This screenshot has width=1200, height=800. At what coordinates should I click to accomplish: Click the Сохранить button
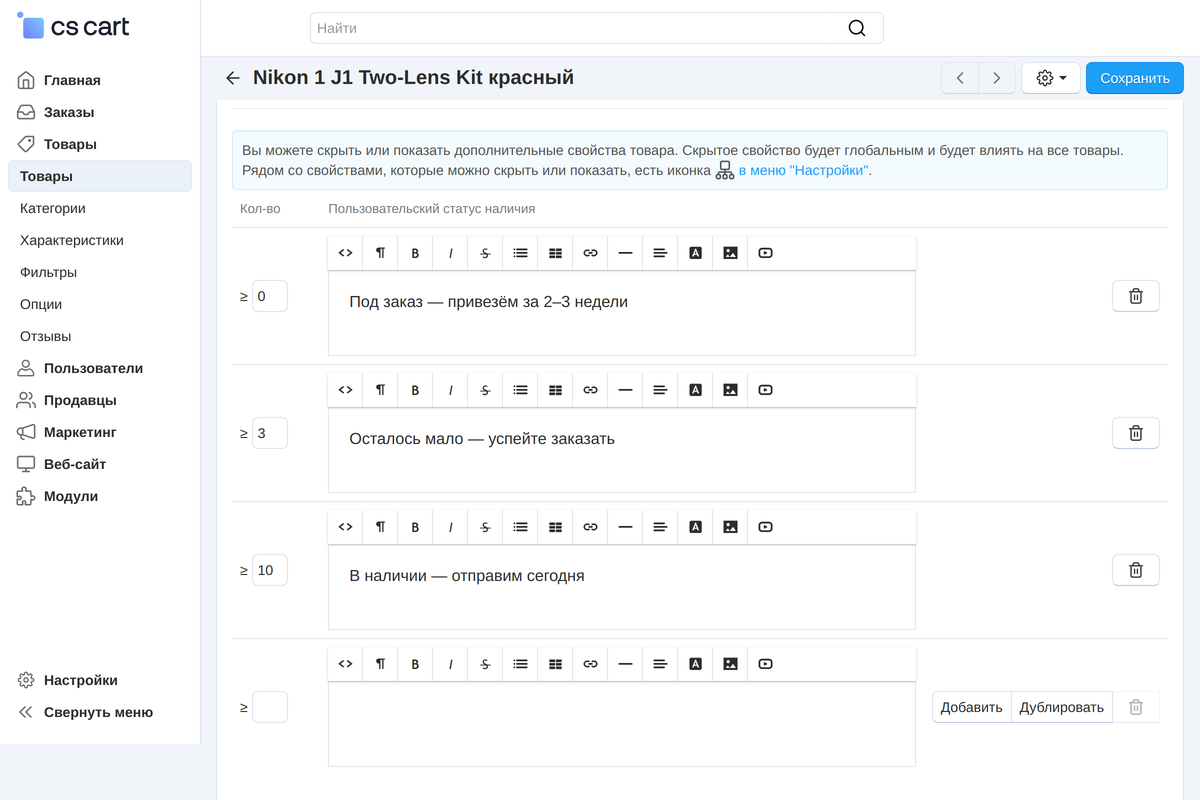click(1135, 78)
